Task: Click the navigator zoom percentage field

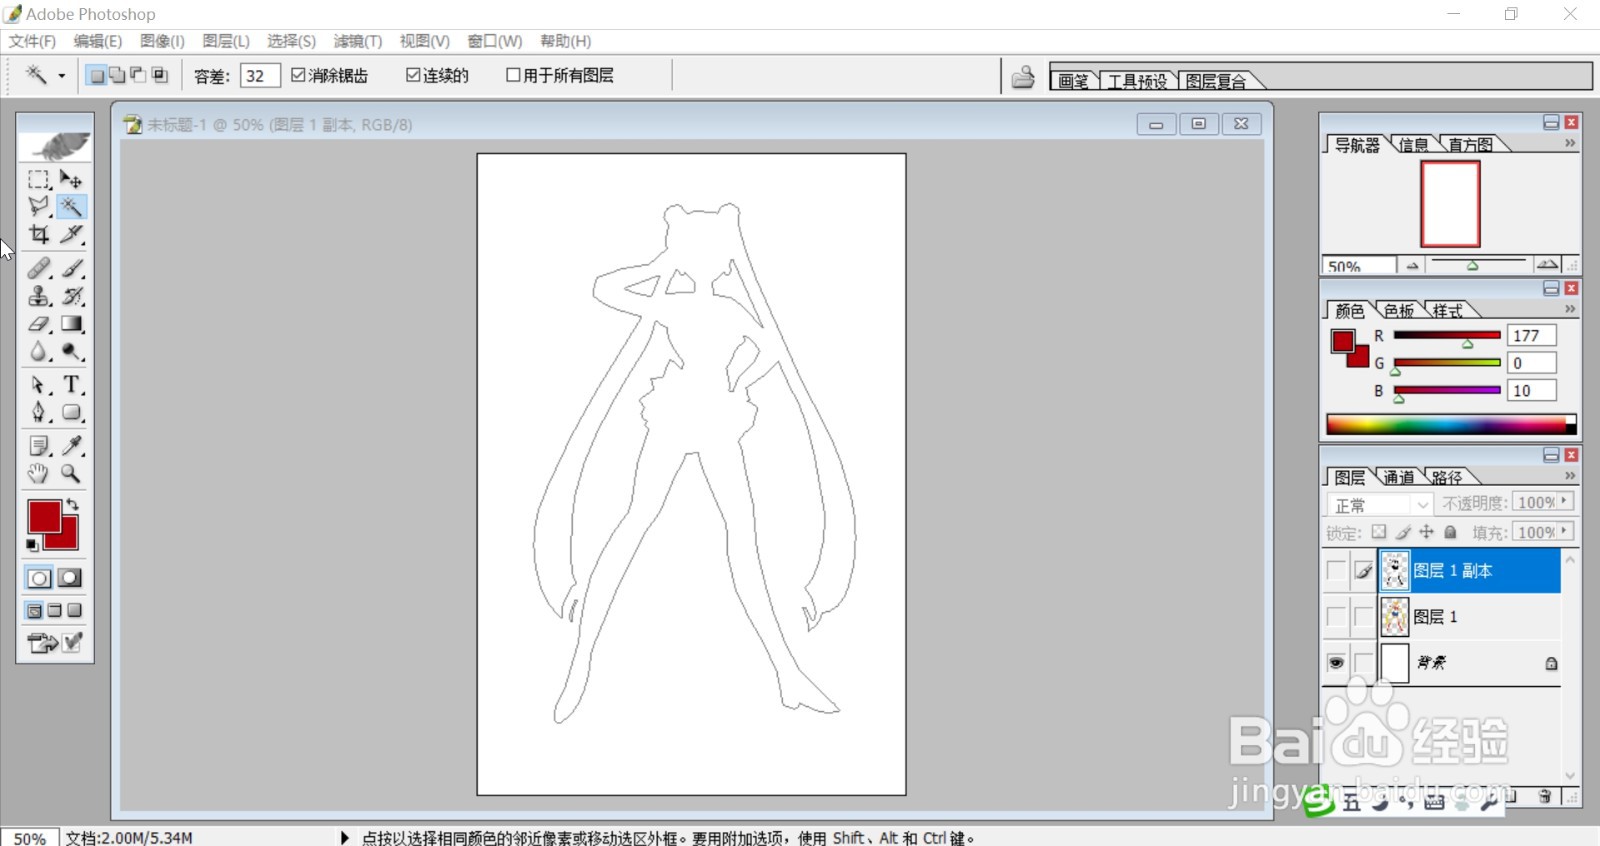Action: click(1359, 266)
